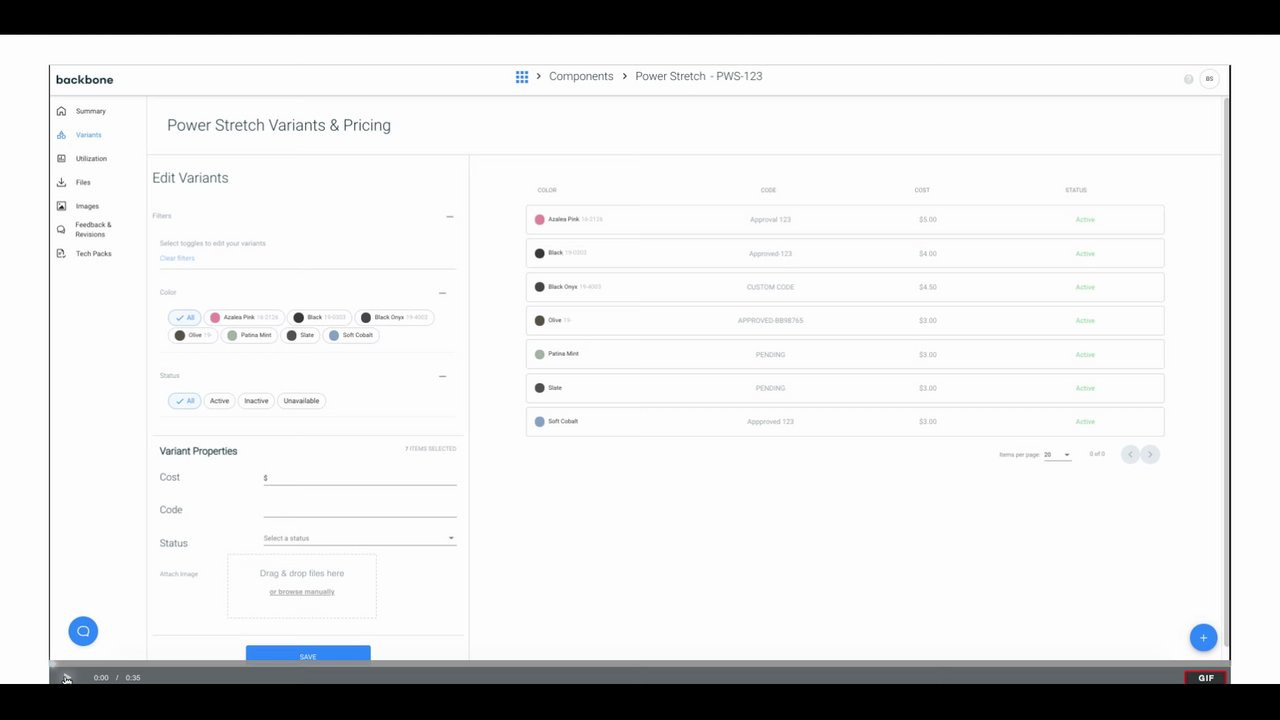Open the Images sidebar item
Image resolution: width=1280 pixels, height=720 pixels.
pos(87,206)
